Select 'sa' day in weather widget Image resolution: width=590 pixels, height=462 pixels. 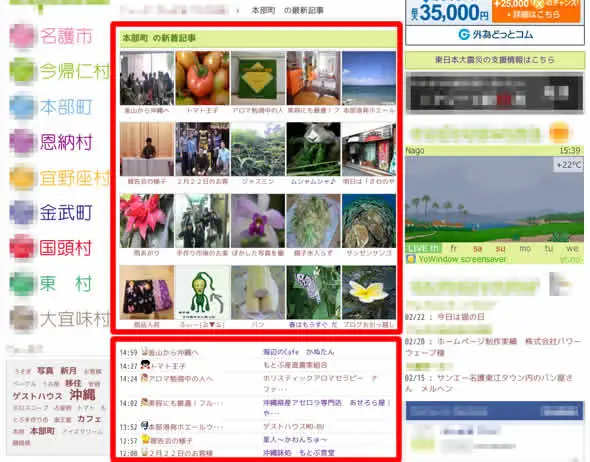[477, 249]
